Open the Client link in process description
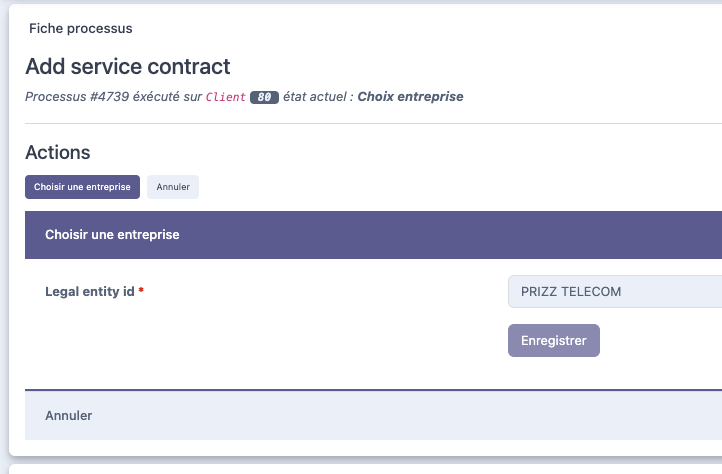Image resolution: width=722 pixels, height=474 pixels. click(x=225, y=97)
